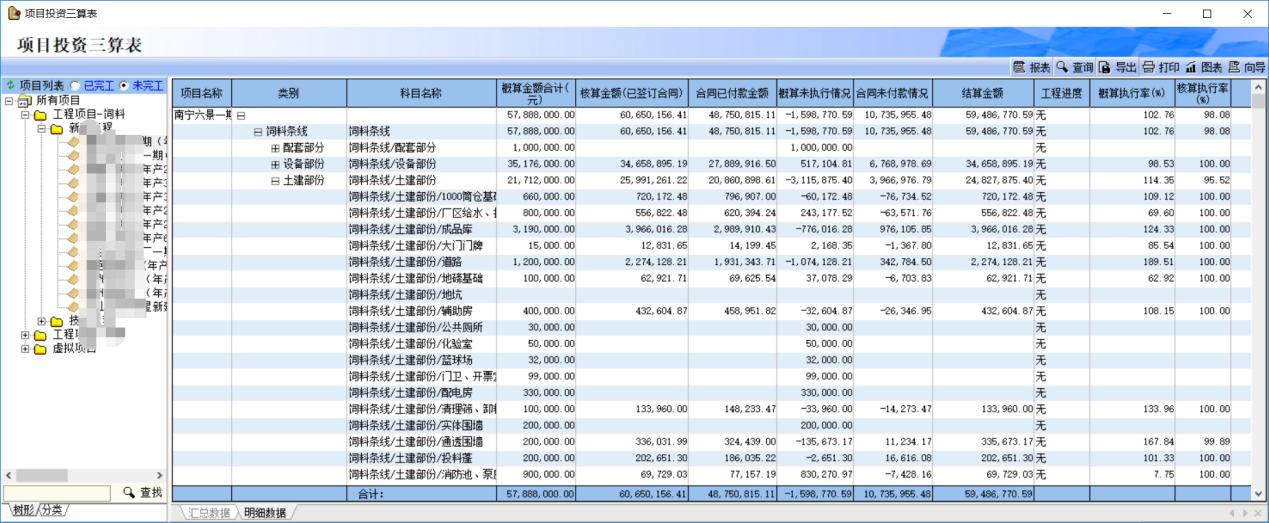
Task: Click the search input field beside 查找
Action: (x=57, y=493)
